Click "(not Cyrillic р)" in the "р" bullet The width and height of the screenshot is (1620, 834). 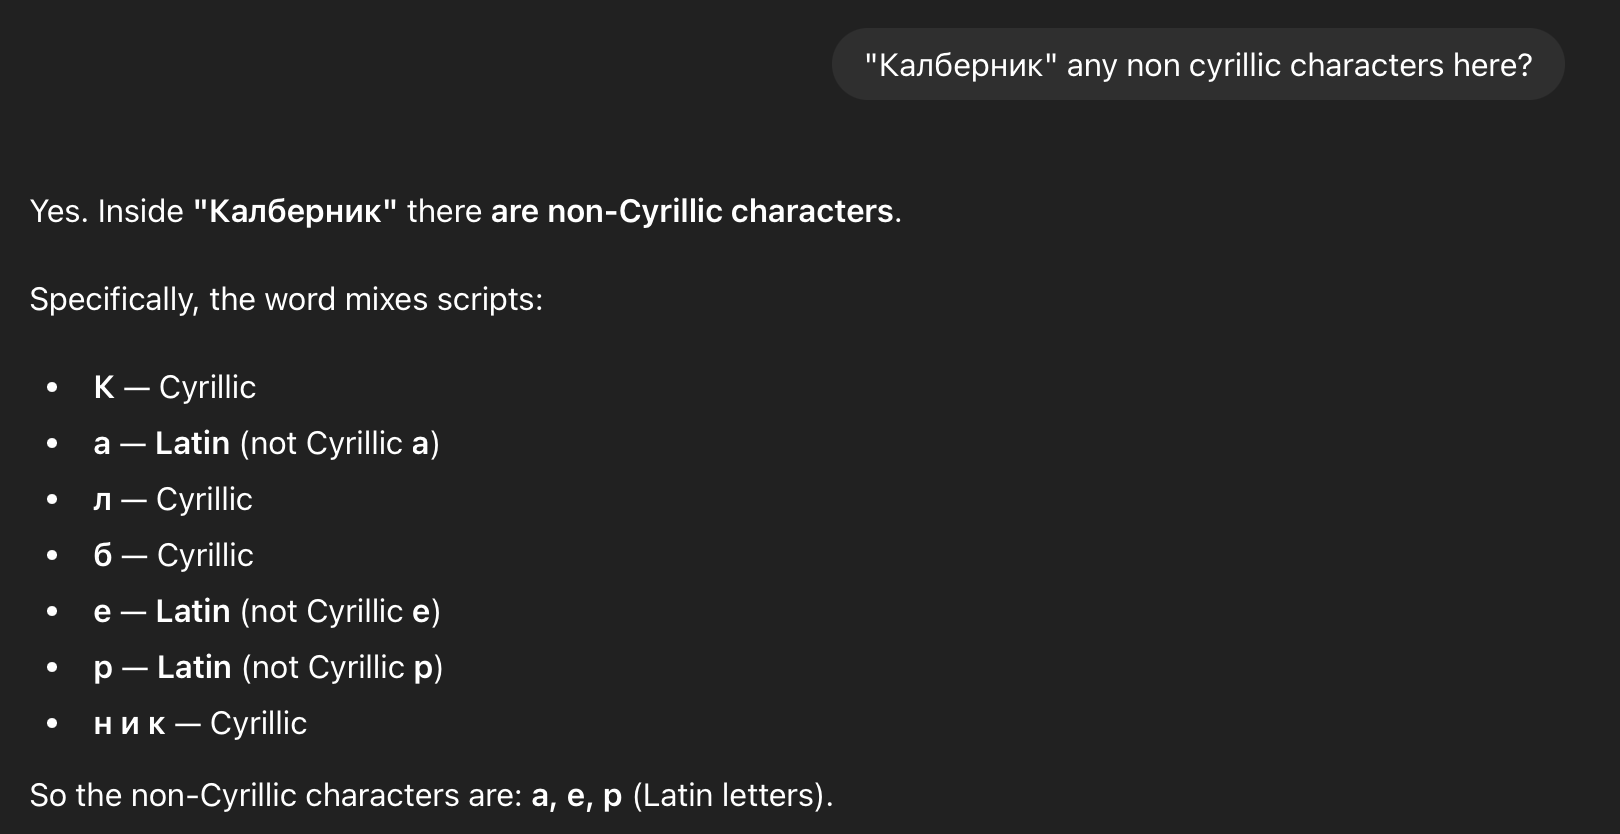[x=342, y=667]
